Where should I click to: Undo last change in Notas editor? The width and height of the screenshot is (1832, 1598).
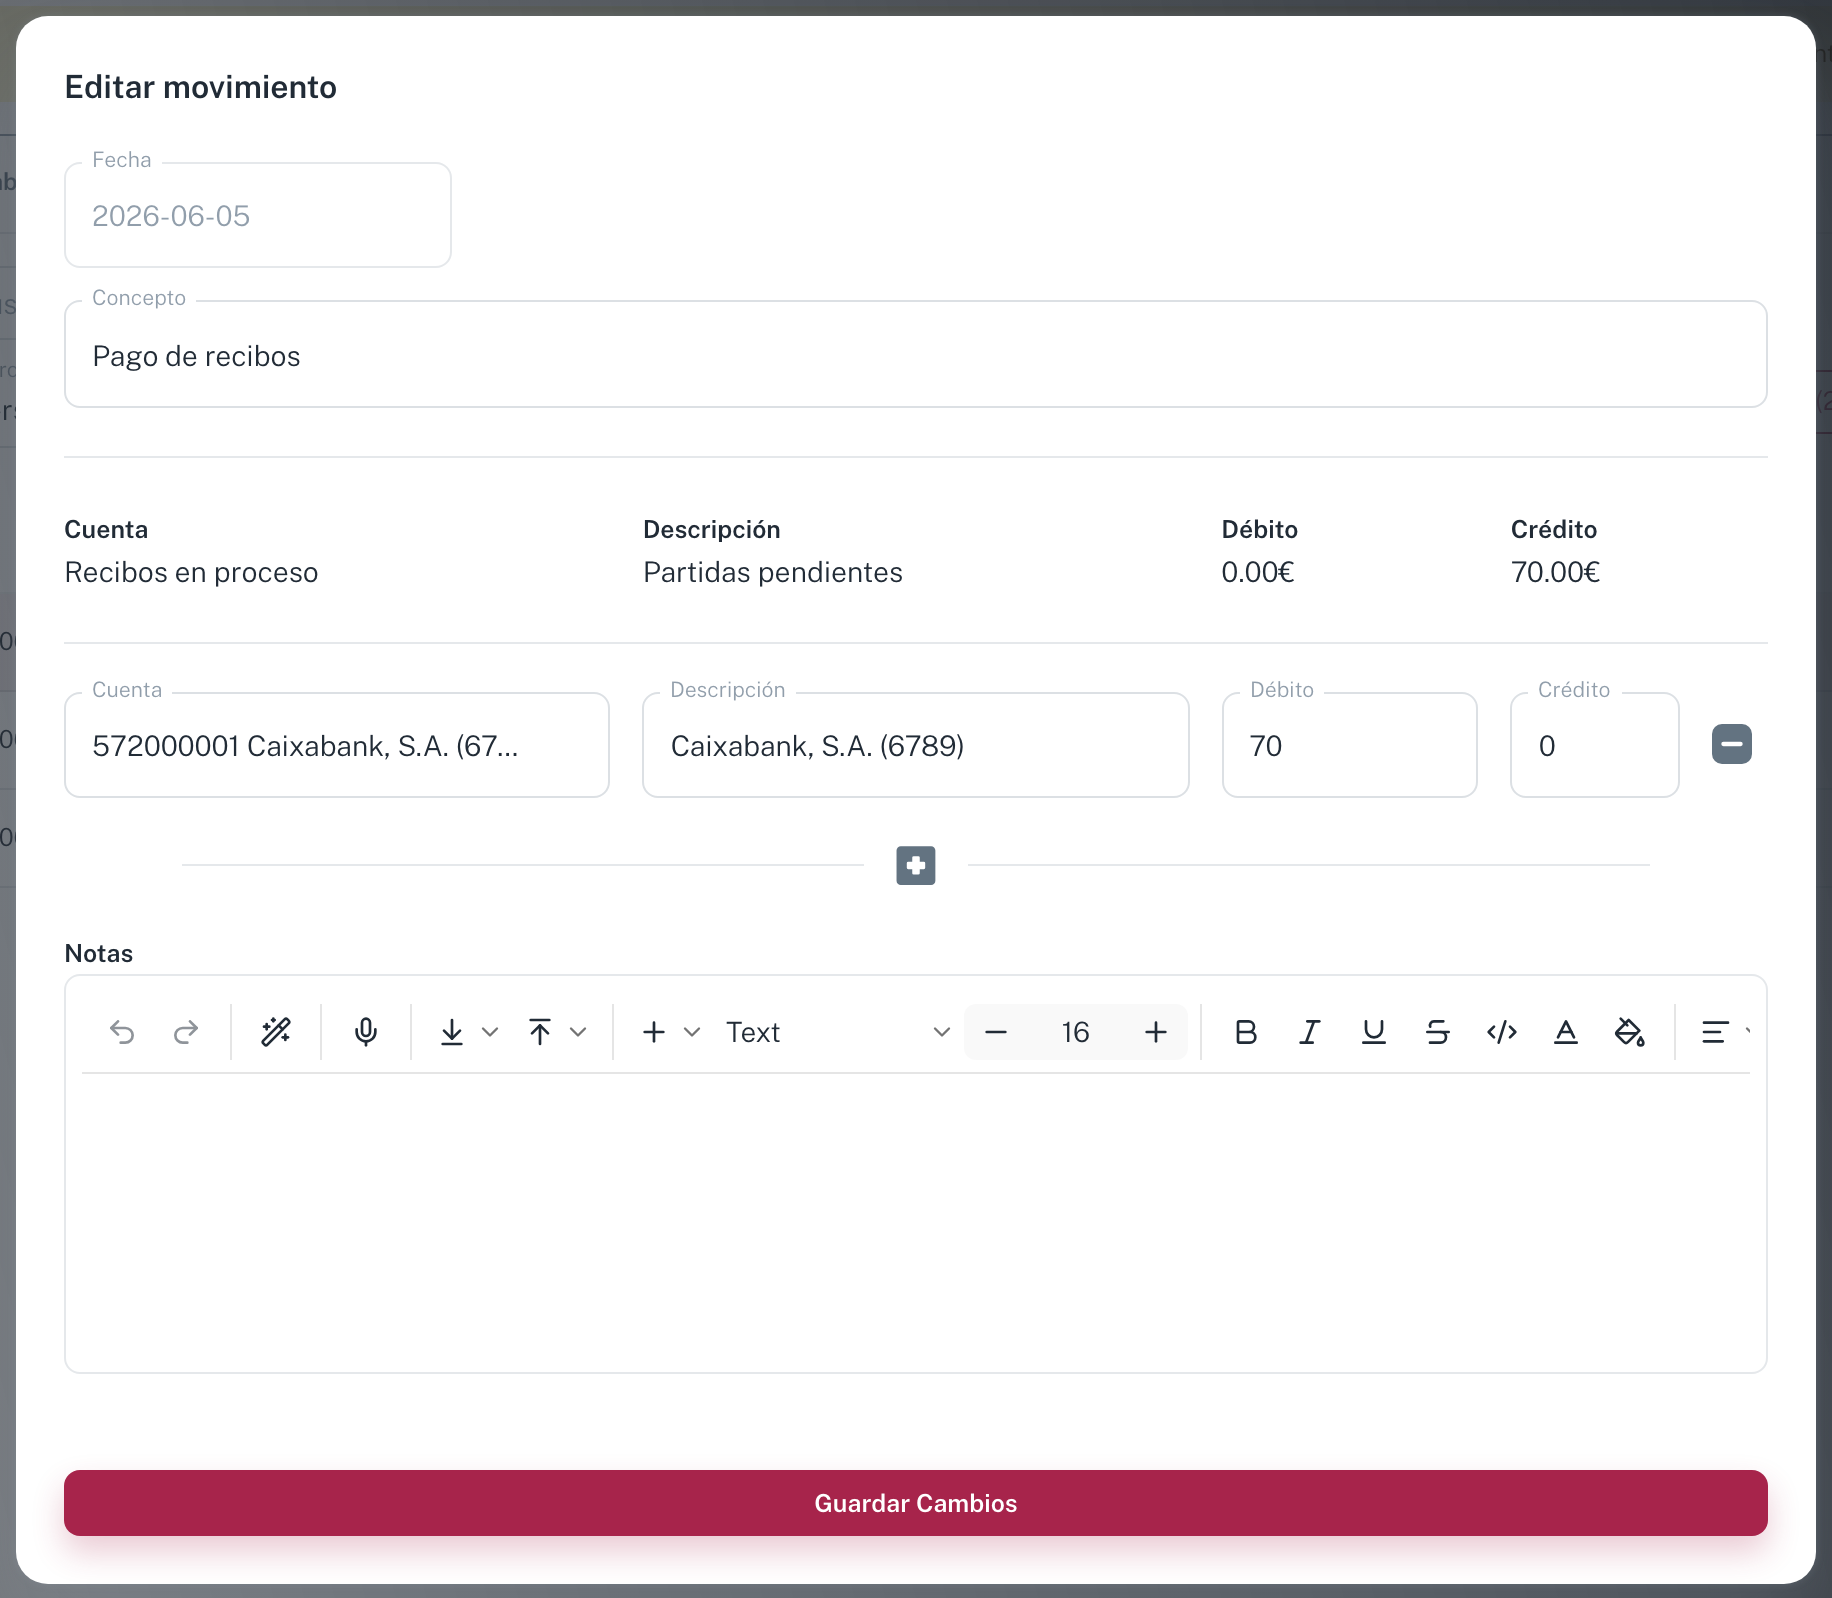pyautogui.click(x=122, y=1032)
